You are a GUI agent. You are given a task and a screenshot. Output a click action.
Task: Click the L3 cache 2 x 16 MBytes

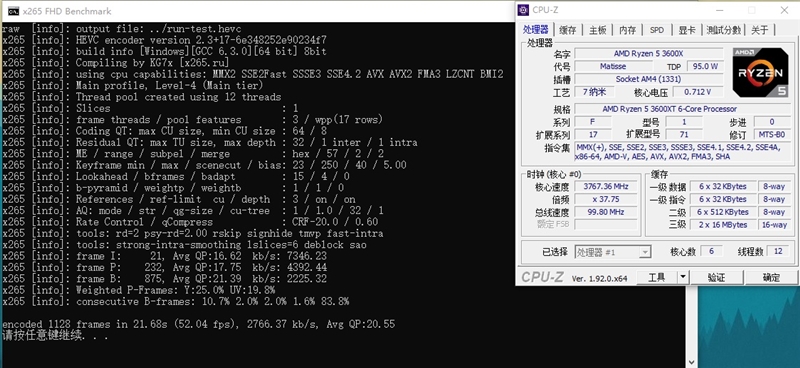pyautogui.click(x=723, y=225)
